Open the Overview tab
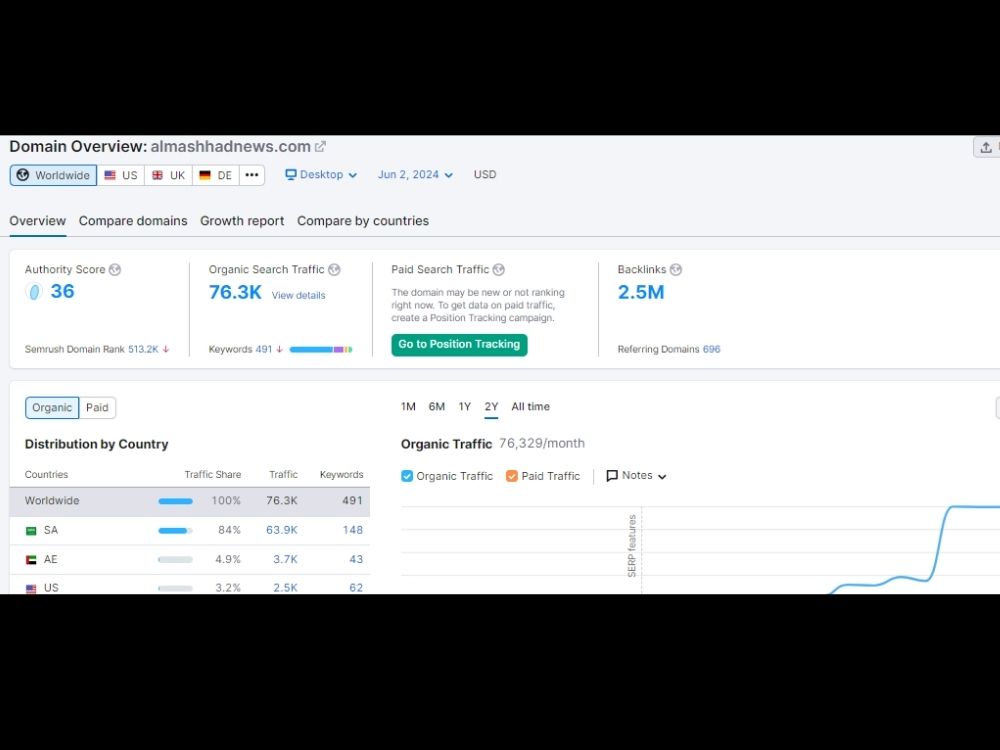Viewport: 1000px width, 750px height. point(38,221)
